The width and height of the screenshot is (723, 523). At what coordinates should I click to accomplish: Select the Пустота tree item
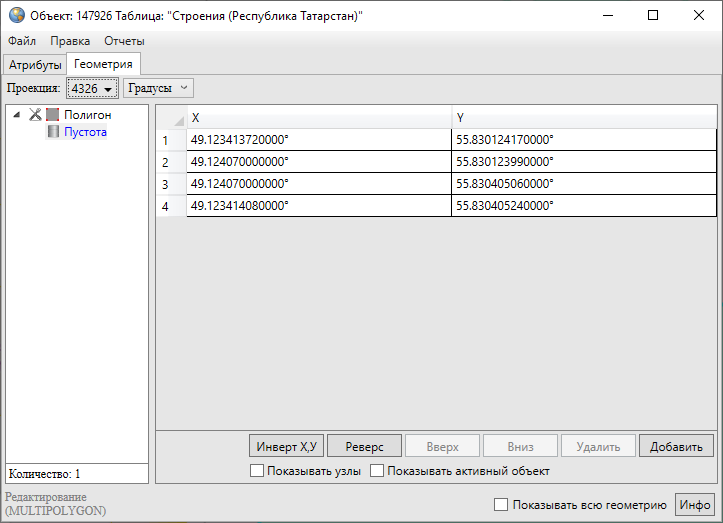(x=85, y=132)
